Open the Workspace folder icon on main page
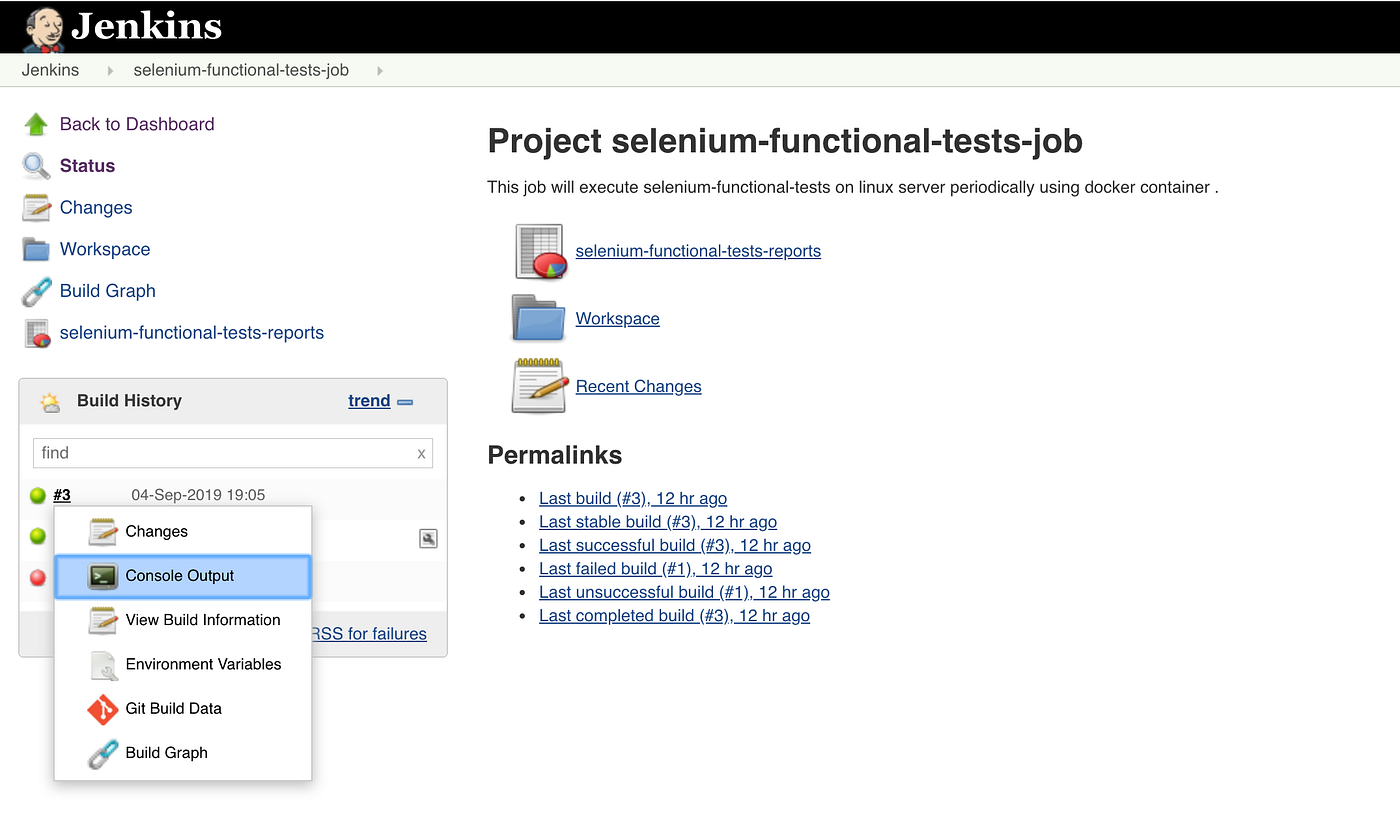Screen dimensions: 1400x827 [x=538, y=318]
